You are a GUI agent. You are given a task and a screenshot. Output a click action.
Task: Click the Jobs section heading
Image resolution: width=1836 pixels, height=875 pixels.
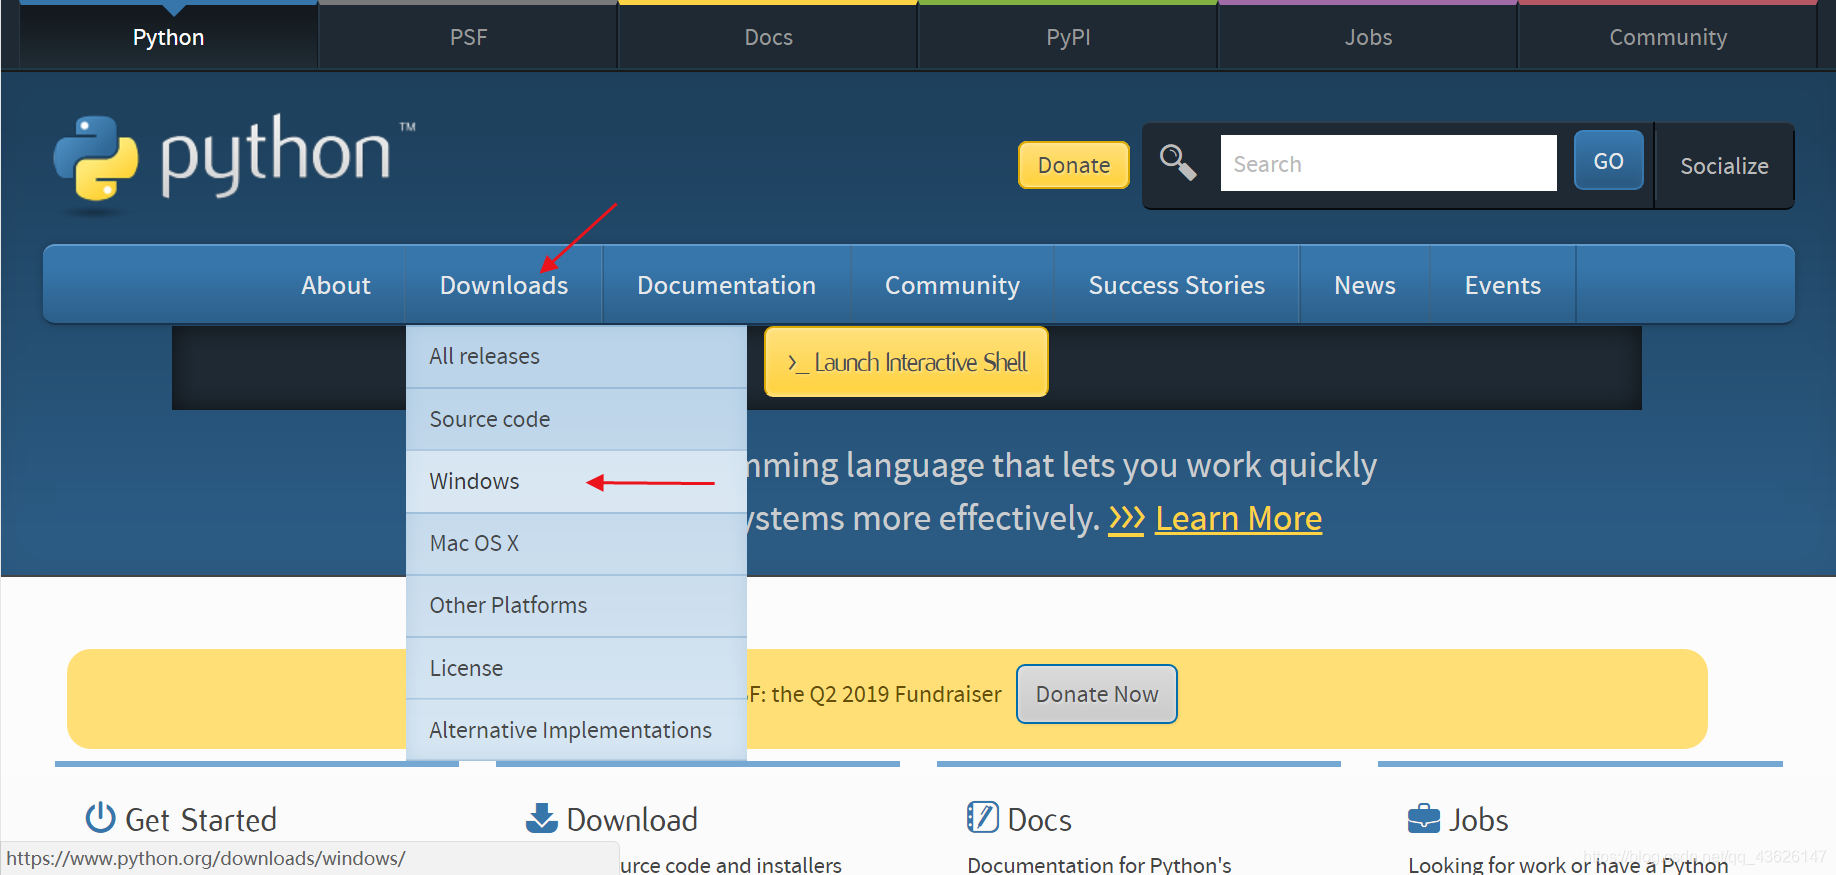point(1479,820)
